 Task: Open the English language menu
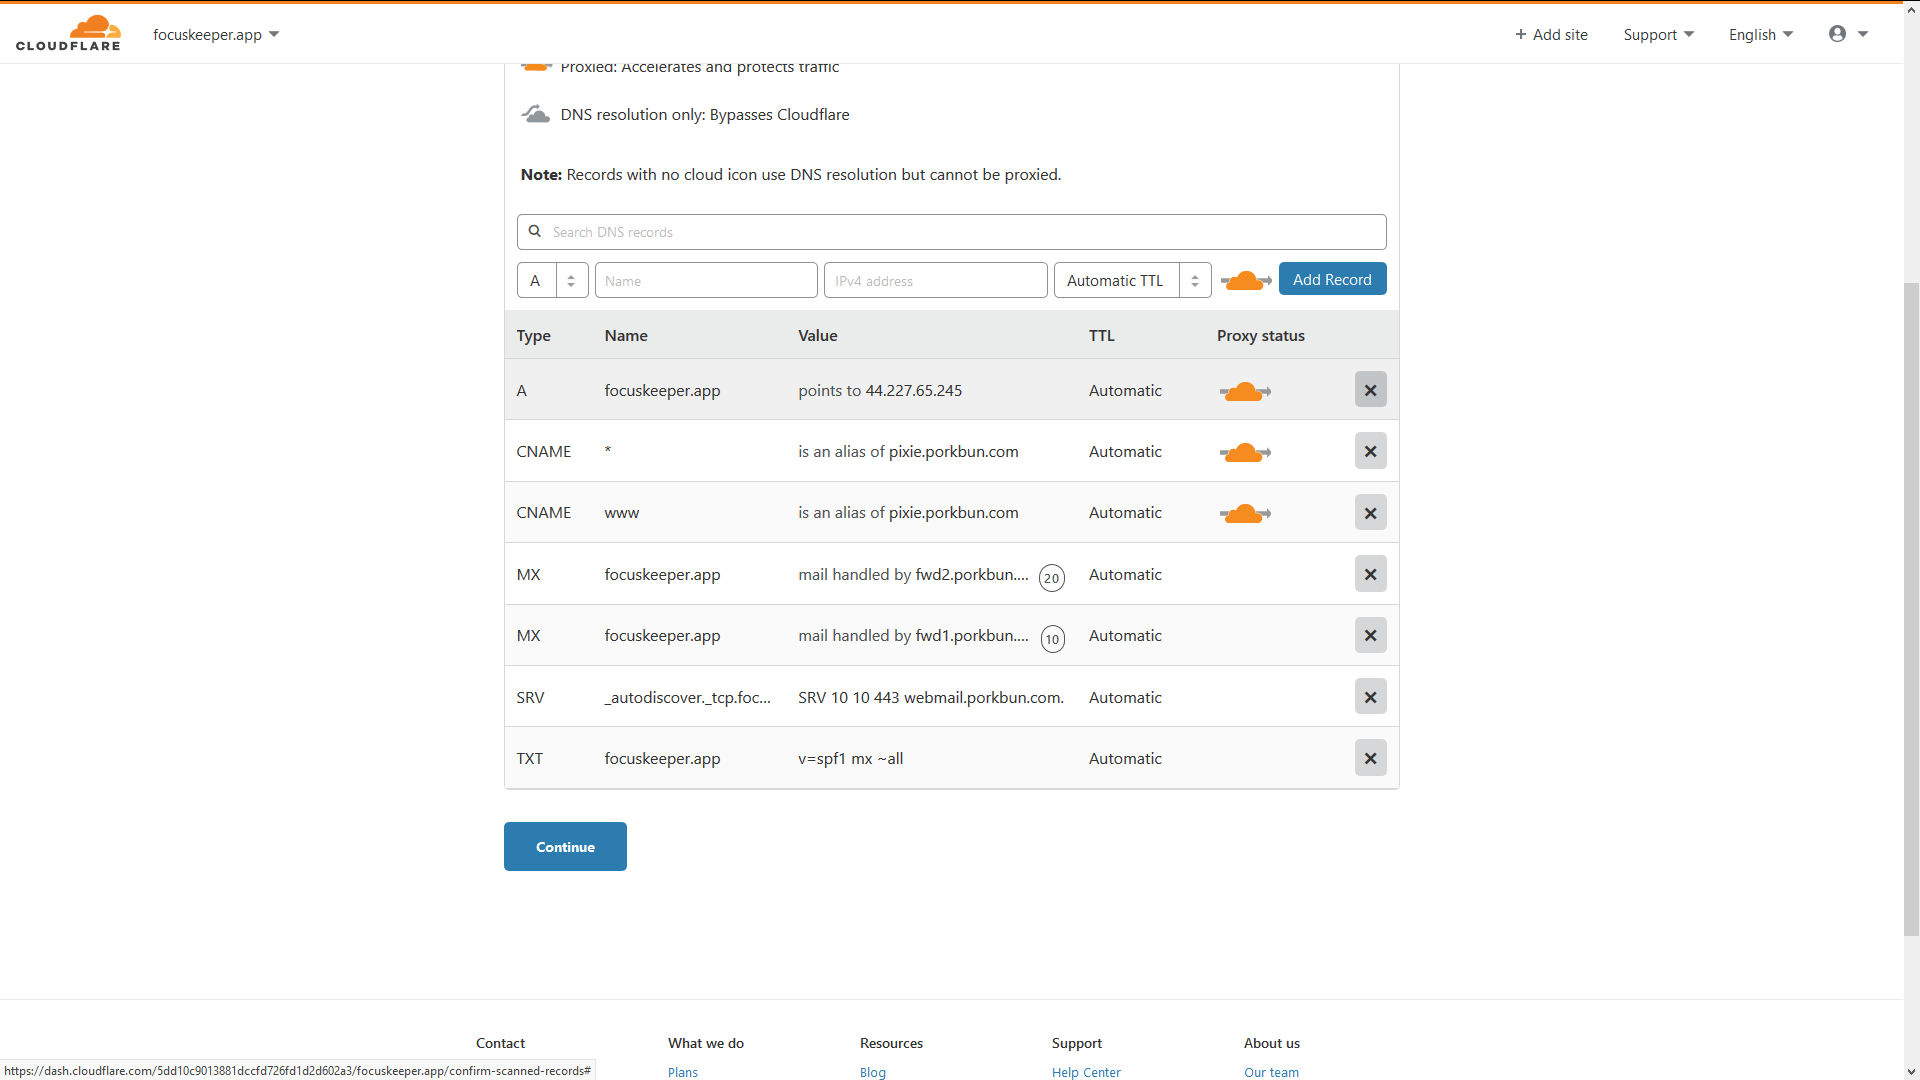coord(1760,34)
